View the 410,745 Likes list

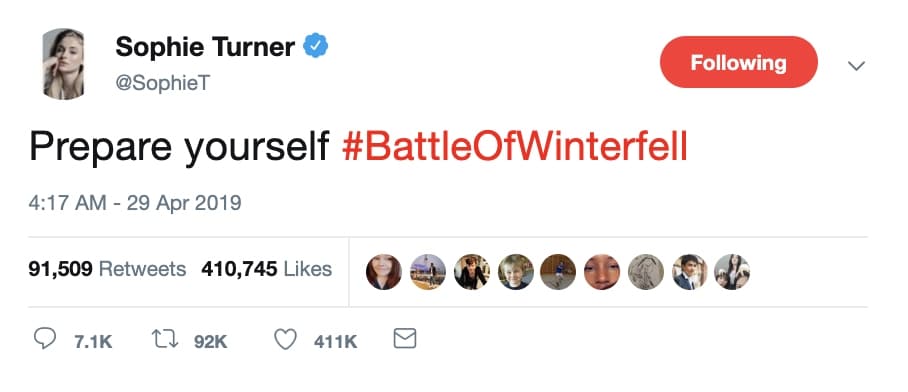point(266,269)
